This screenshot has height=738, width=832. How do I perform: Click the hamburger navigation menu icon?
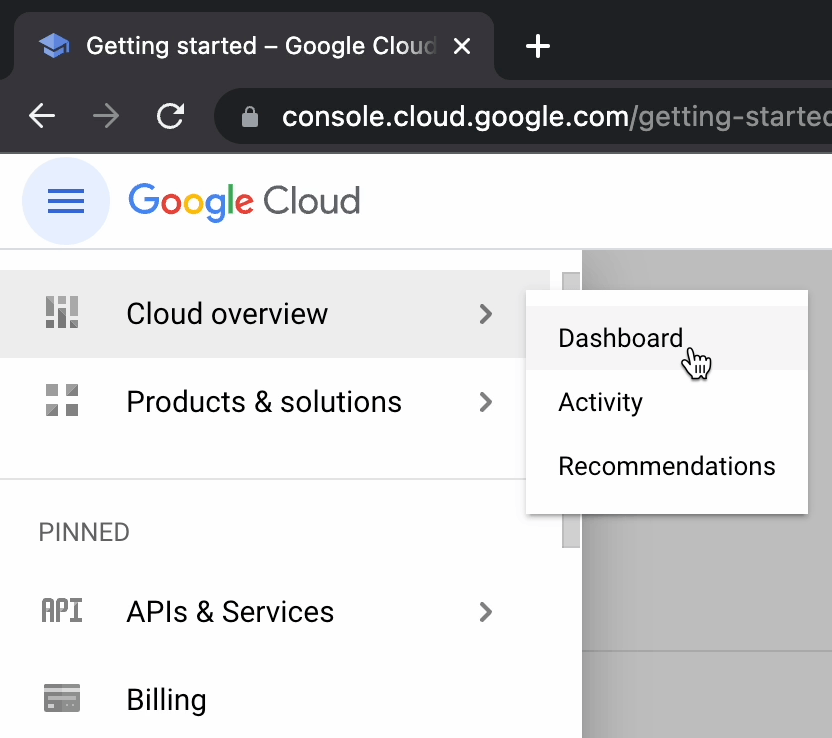66,202
